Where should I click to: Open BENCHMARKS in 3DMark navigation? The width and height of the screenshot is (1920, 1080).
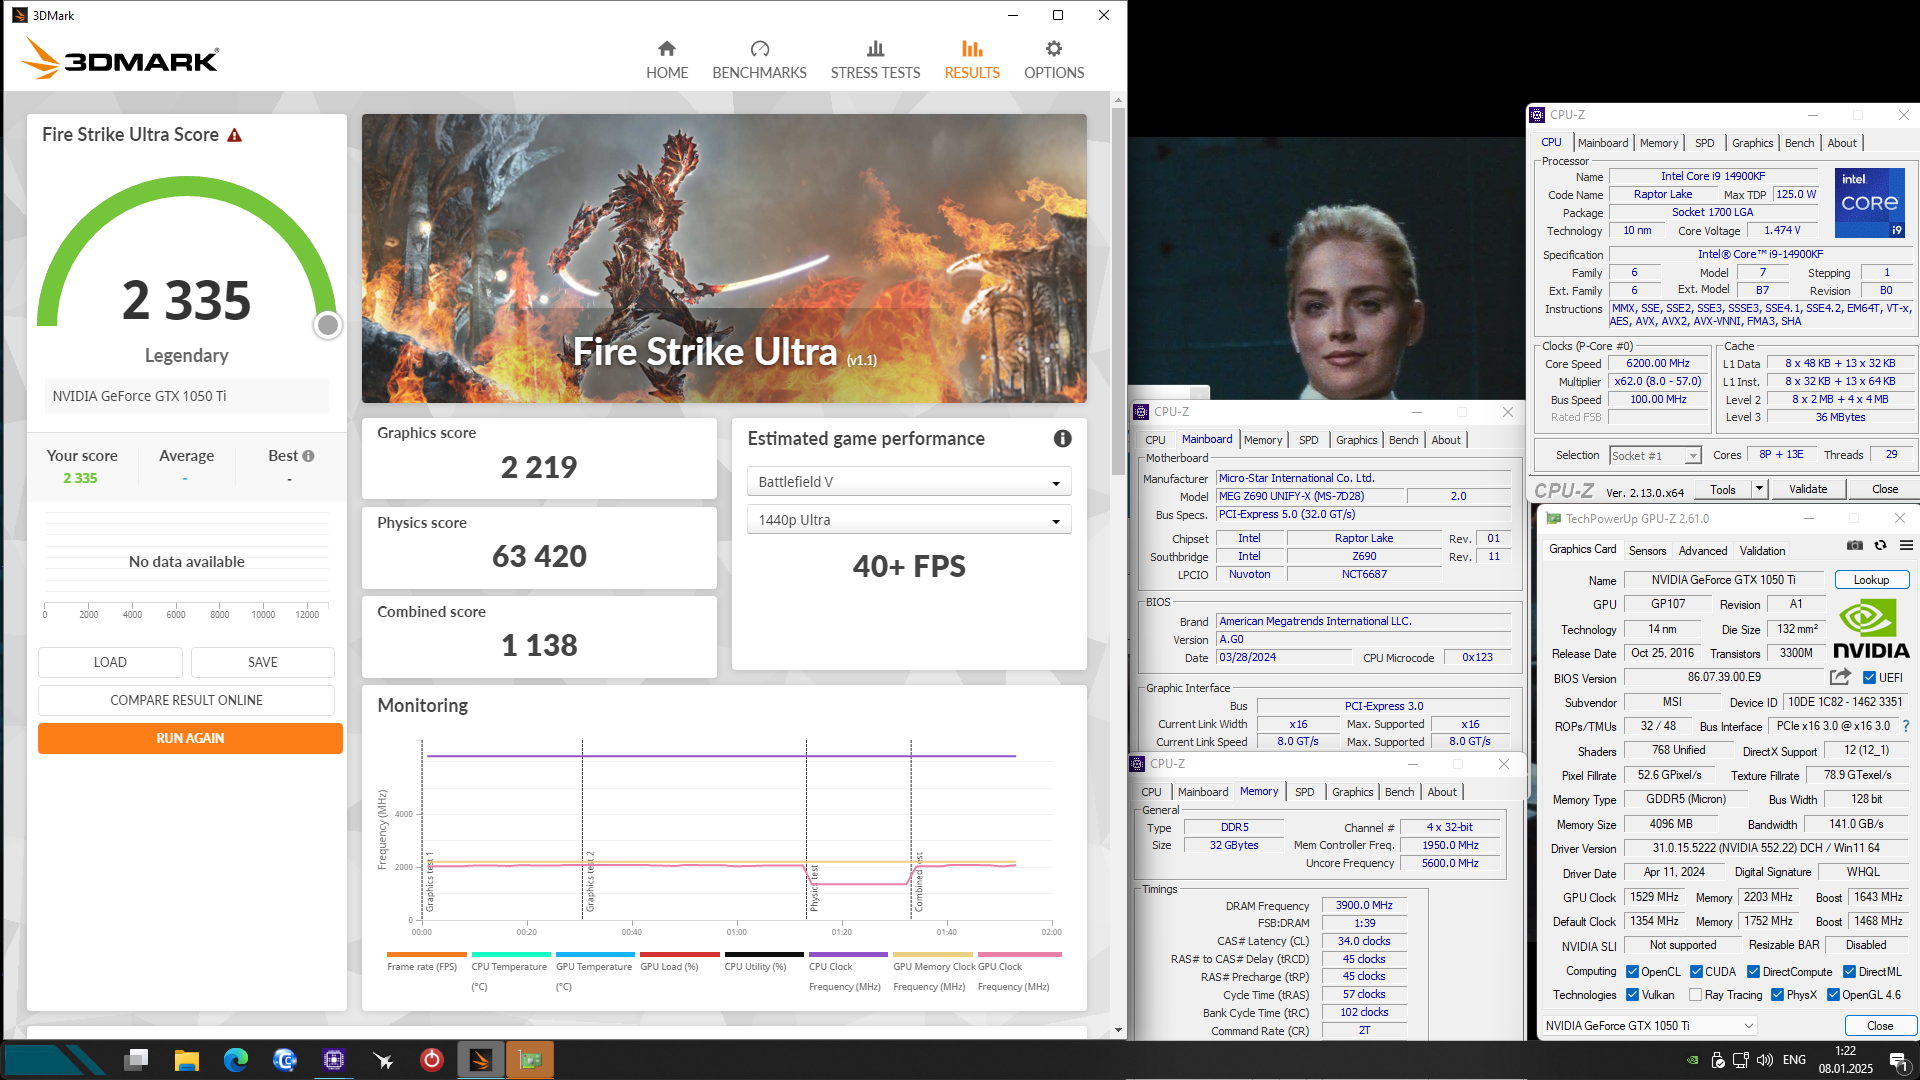(759, 60)
